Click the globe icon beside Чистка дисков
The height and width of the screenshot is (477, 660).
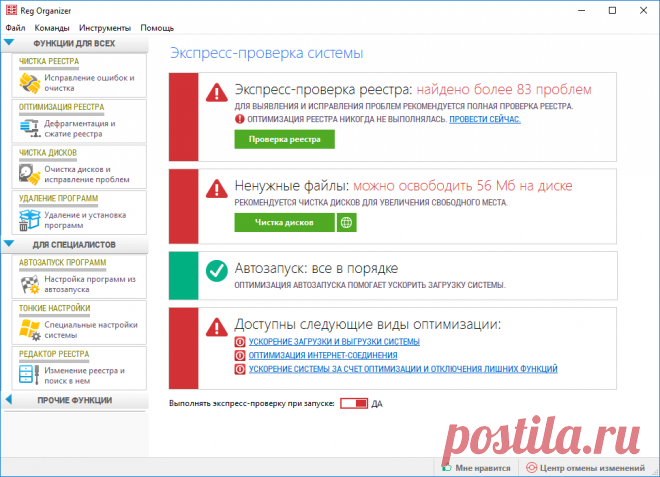[346, 222]
